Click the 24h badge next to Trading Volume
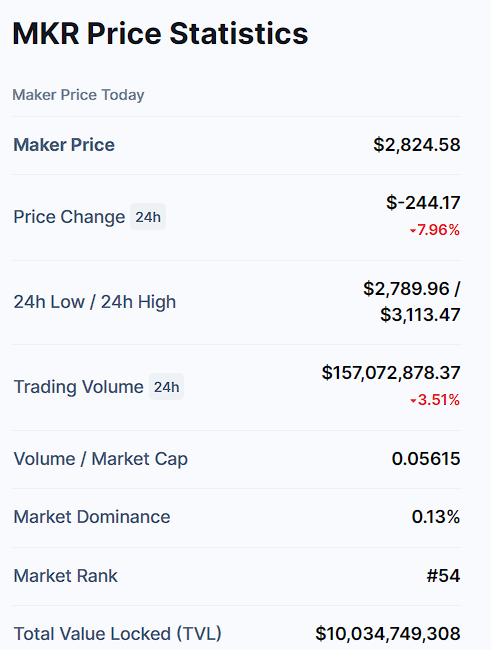491x650 pixels. click(x=166, y=387)
